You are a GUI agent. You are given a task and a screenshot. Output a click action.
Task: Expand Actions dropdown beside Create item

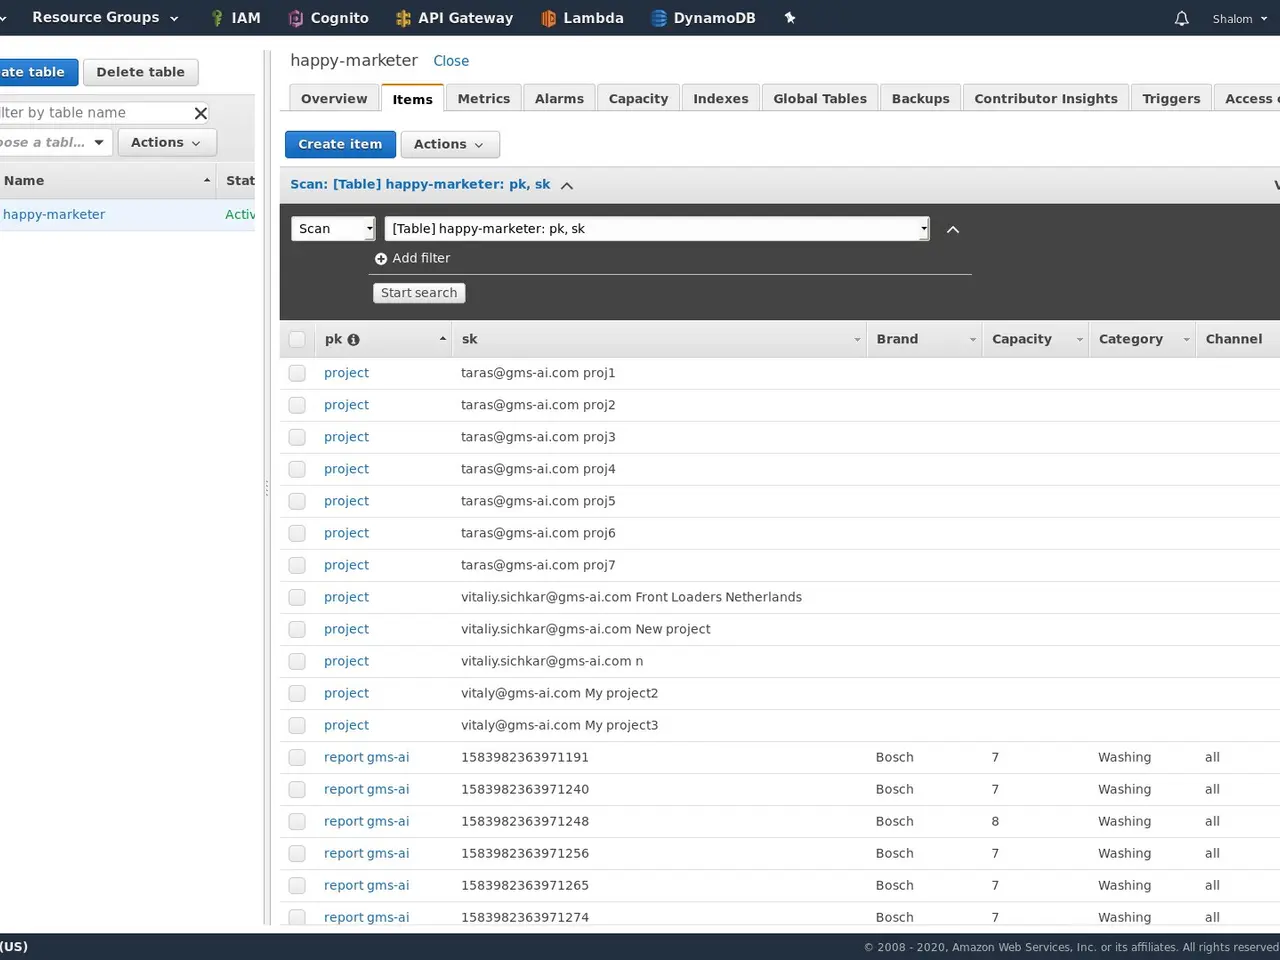[449, 144]
